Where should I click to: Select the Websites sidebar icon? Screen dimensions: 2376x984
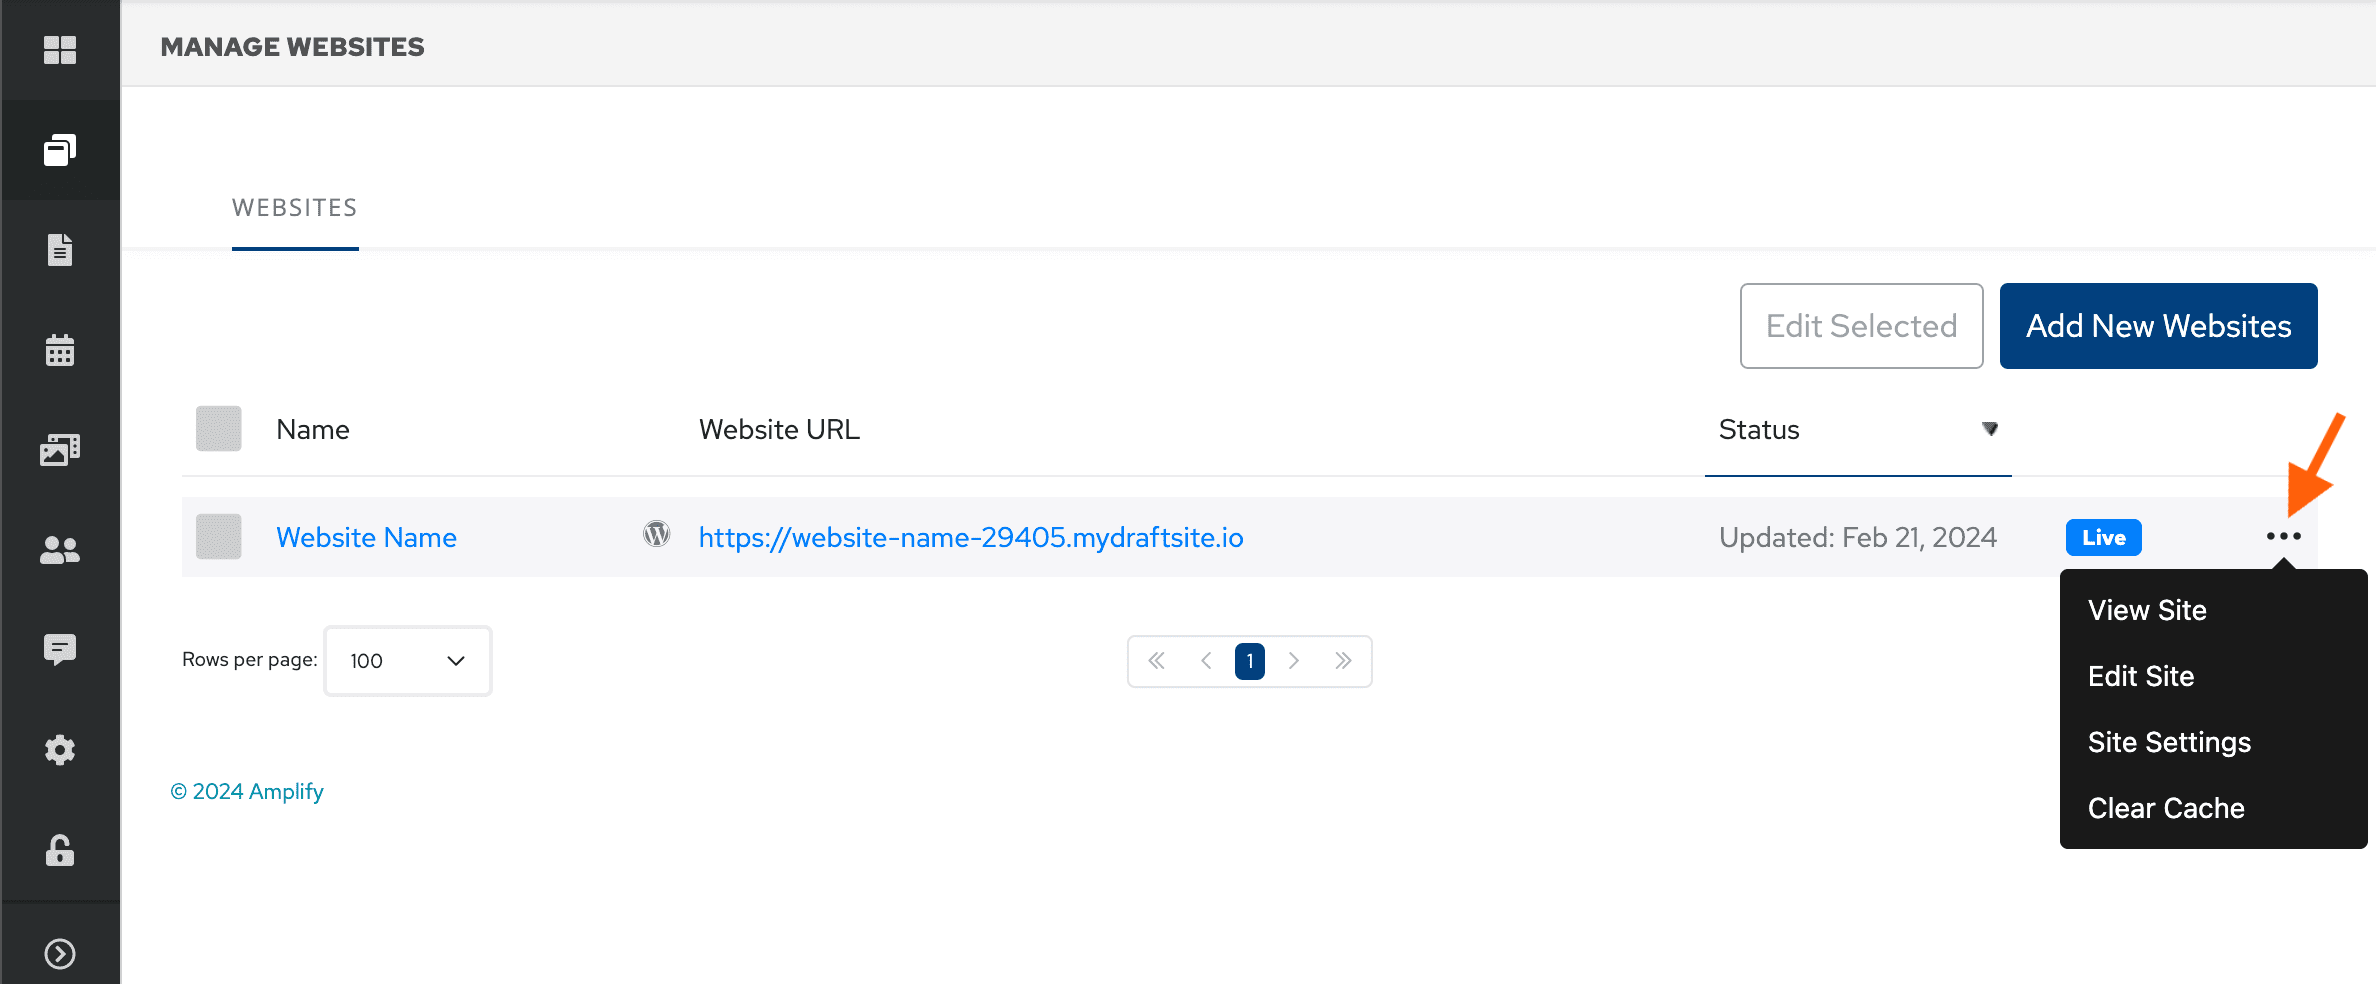[x=60, y=149]
